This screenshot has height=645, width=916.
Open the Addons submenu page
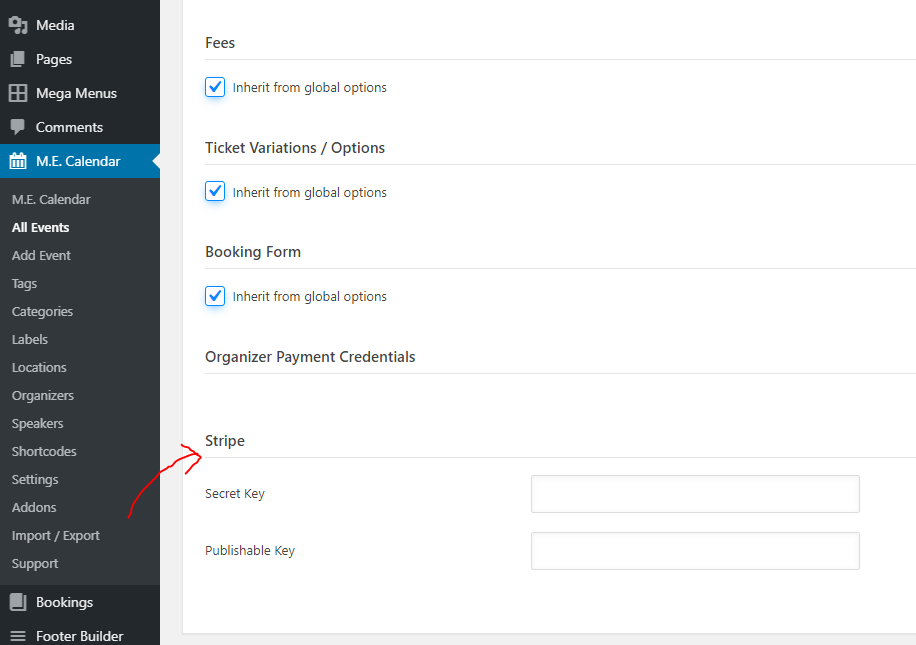pos(34,508)
